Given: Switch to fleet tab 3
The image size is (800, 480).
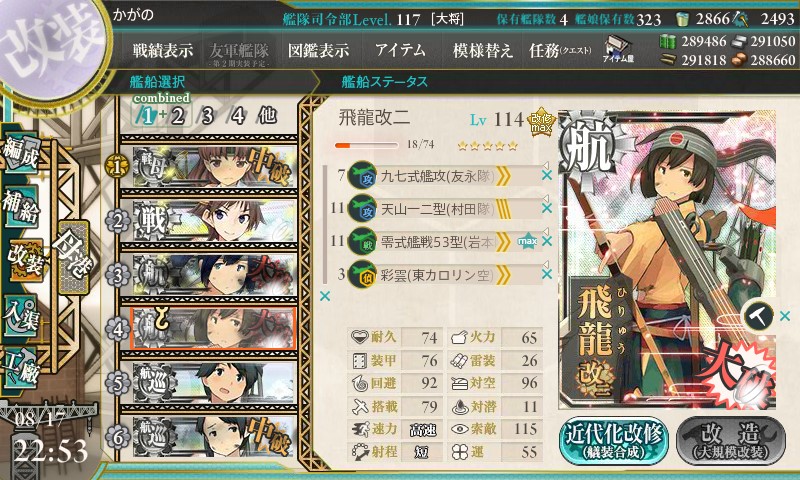Looking at the screenshot, I should point(207,116).
